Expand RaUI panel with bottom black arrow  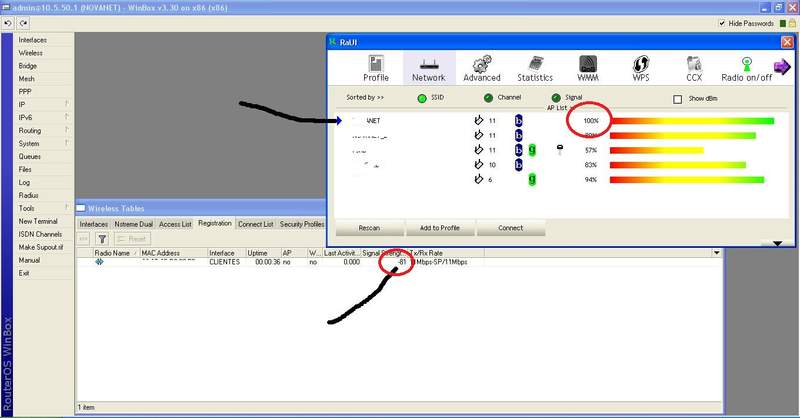pos(777,243)
